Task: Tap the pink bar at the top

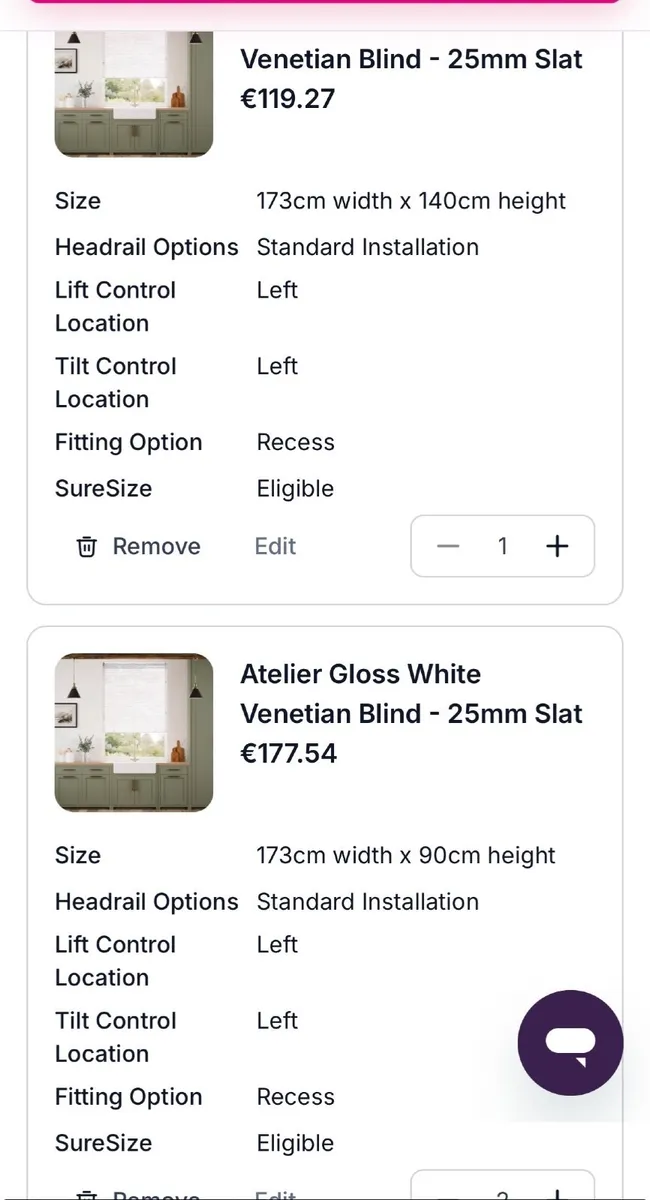Action: (x=325, y=3)
